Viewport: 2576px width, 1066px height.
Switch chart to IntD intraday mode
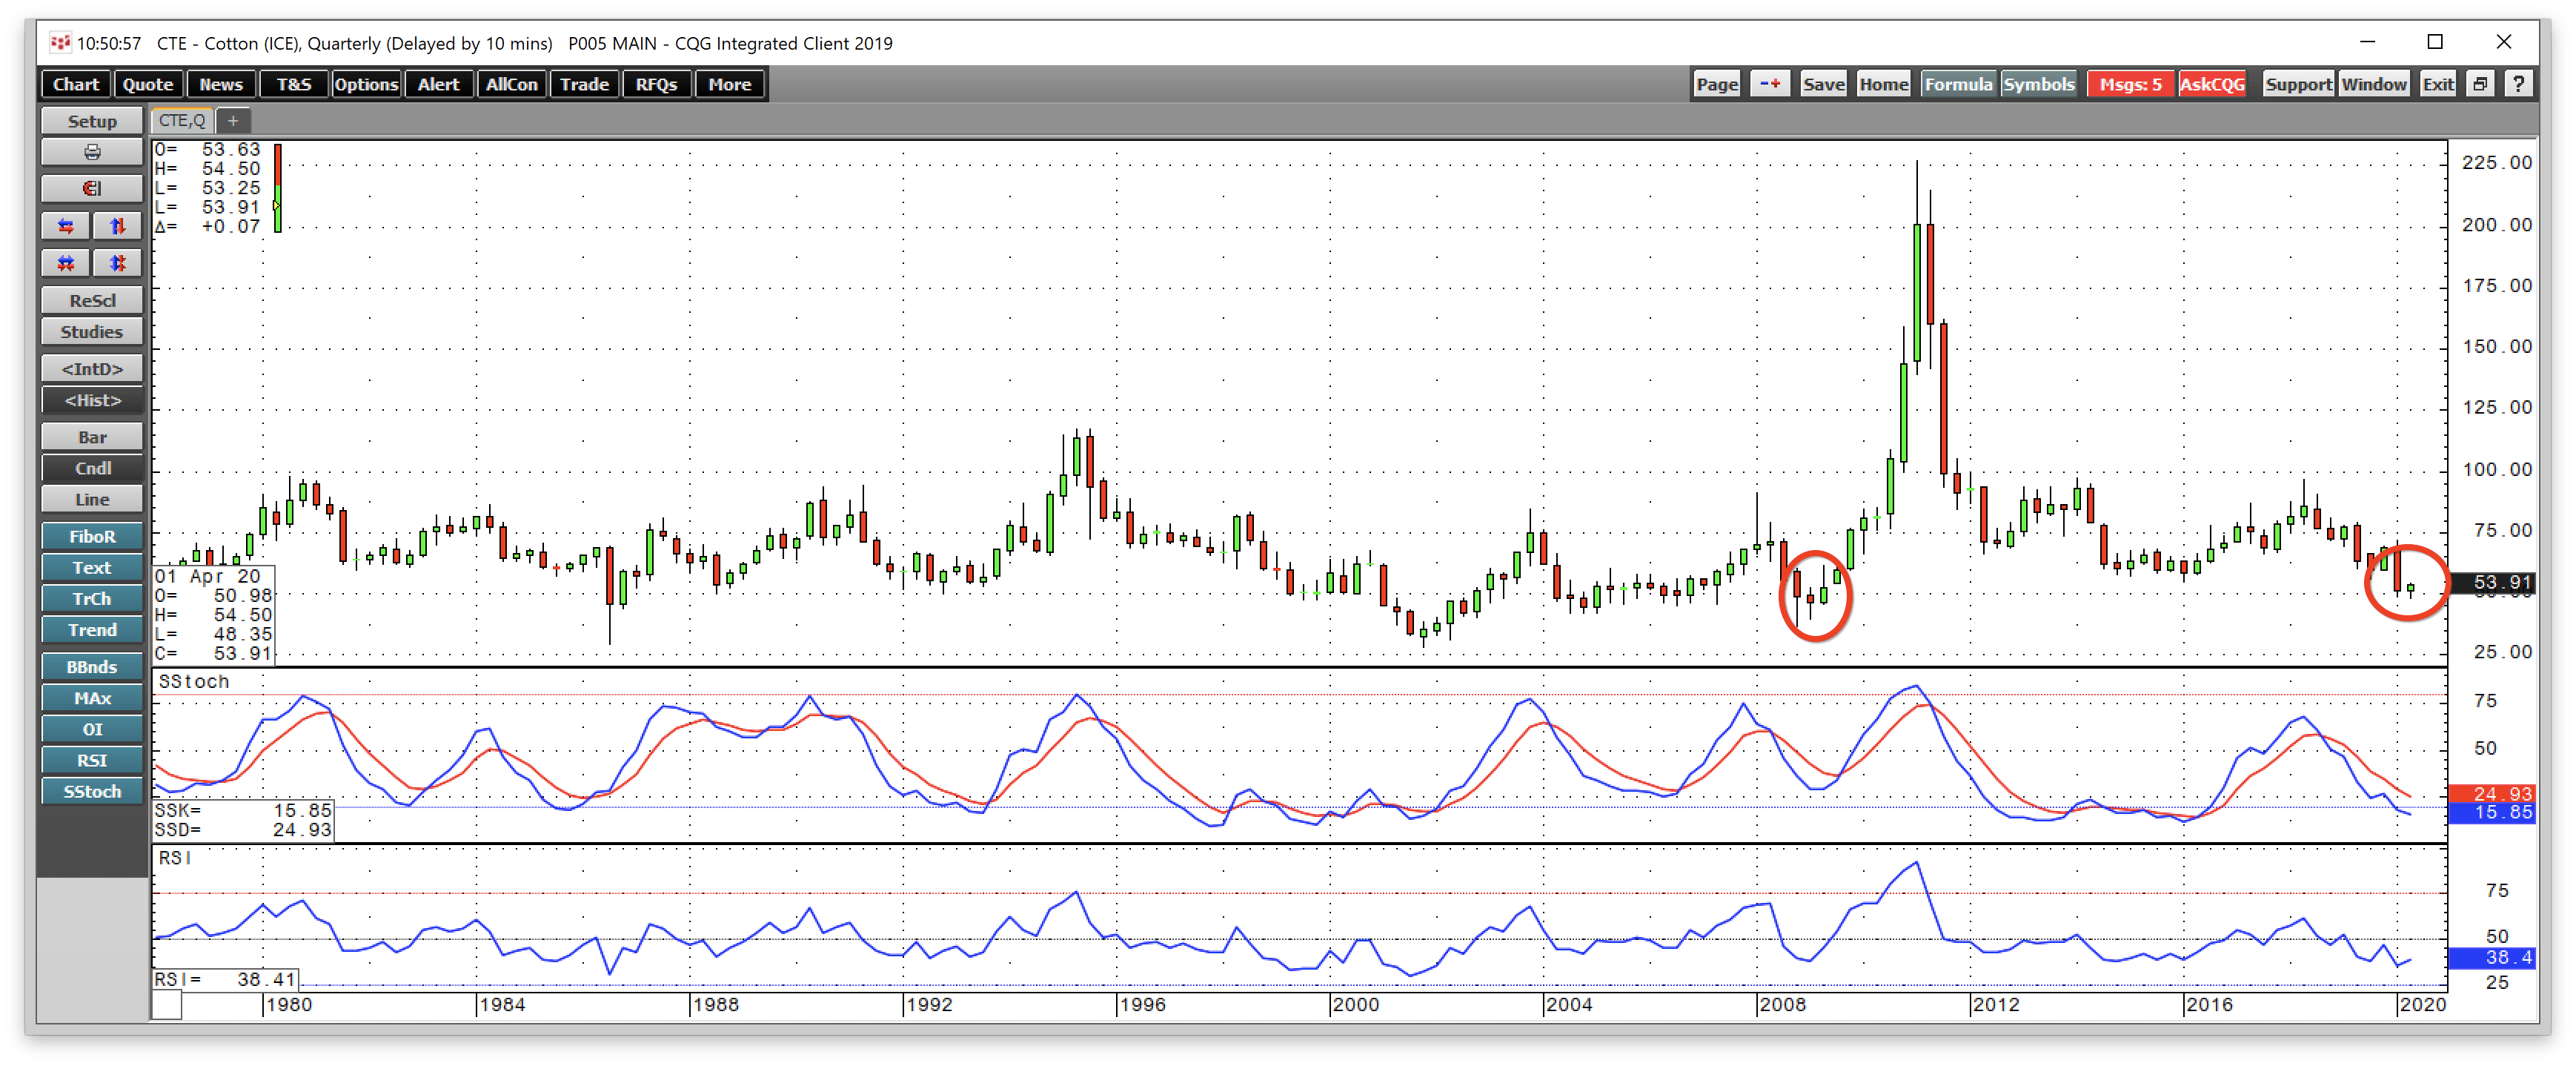click(92, 369)
